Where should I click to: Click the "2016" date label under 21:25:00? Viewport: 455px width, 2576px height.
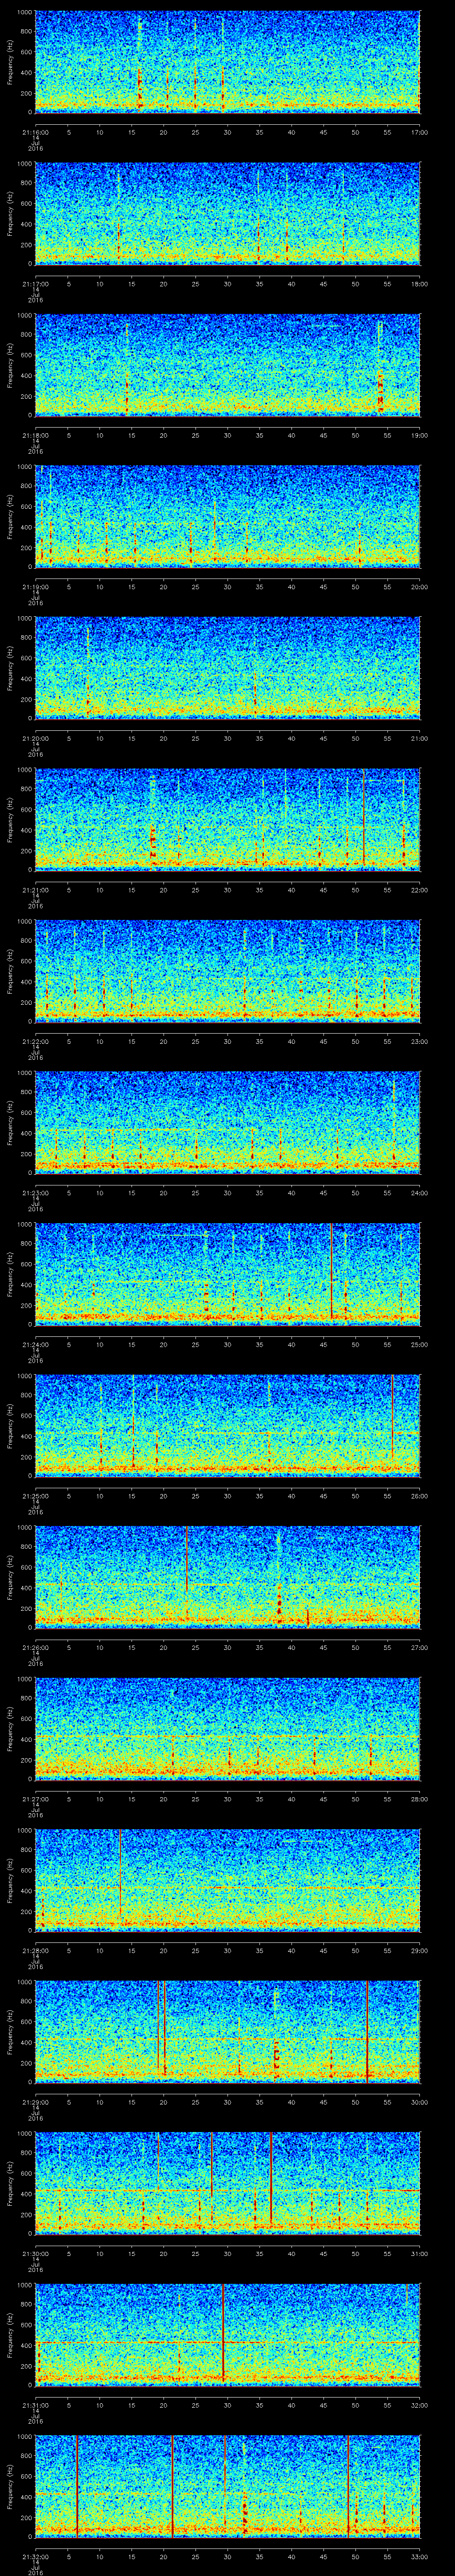coord(35,1512)
